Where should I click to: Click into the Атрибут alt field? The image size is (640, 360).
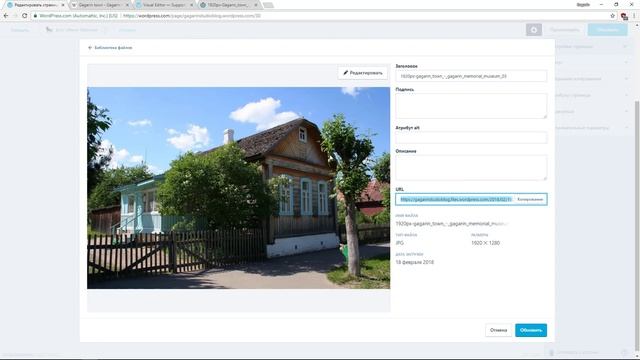click(x=471, y=138)
